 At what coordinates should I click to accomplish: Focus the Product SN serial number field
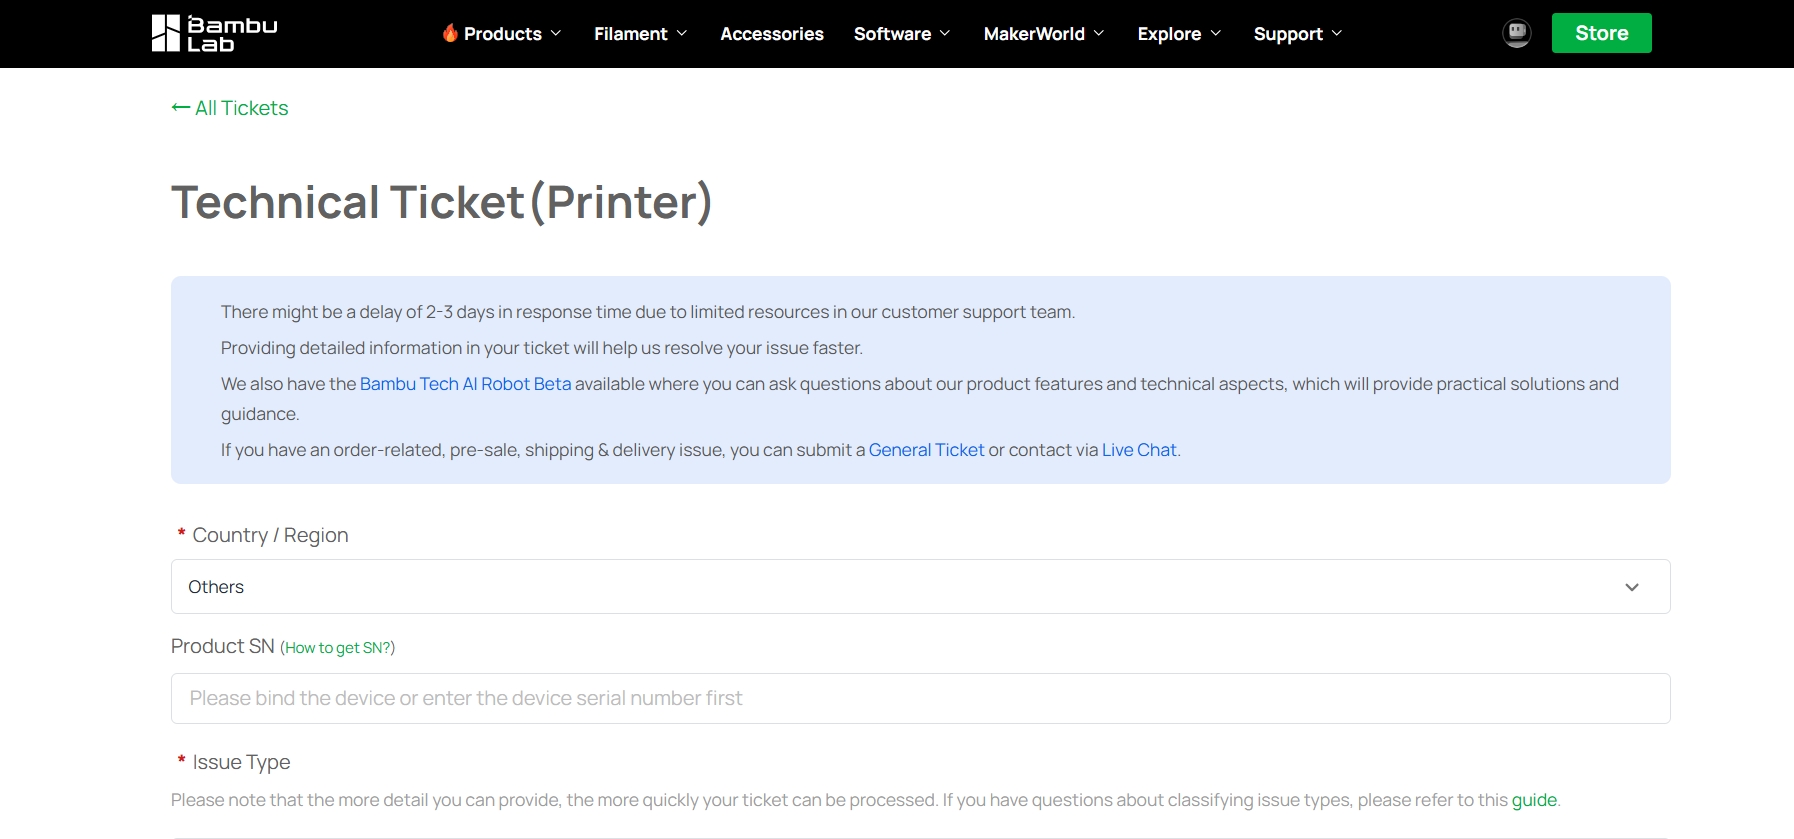coord(920,698)
